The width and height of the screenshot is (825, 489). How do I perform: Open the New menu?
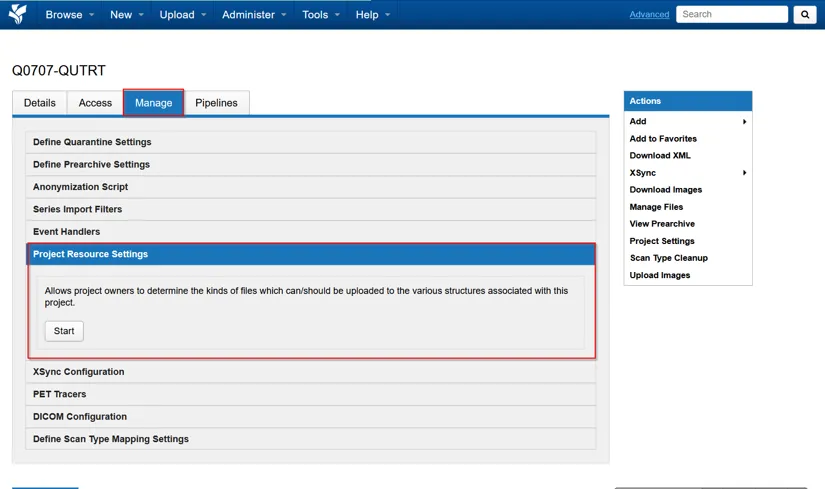point(126,15)
